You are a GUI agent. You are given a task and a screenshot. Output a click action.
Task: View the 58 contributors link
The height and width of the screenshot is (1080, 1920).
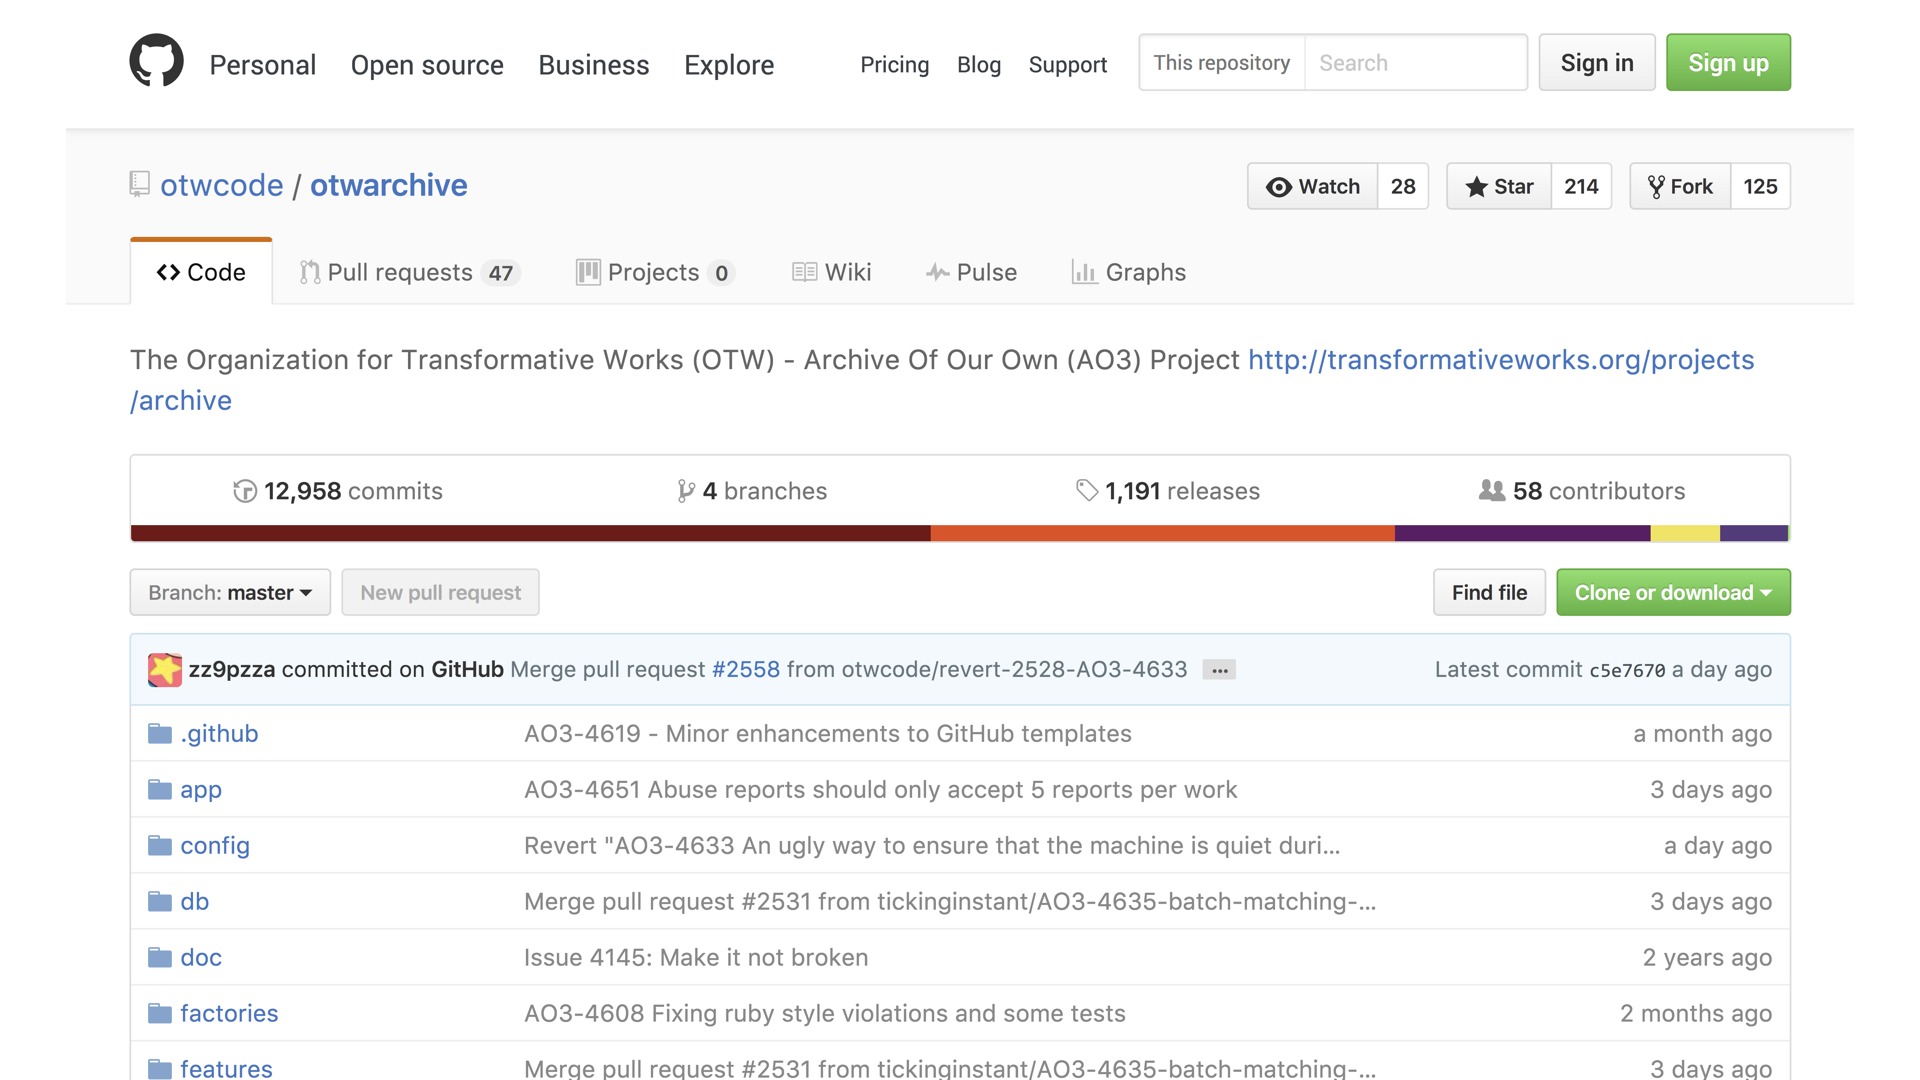[1582, 491]
